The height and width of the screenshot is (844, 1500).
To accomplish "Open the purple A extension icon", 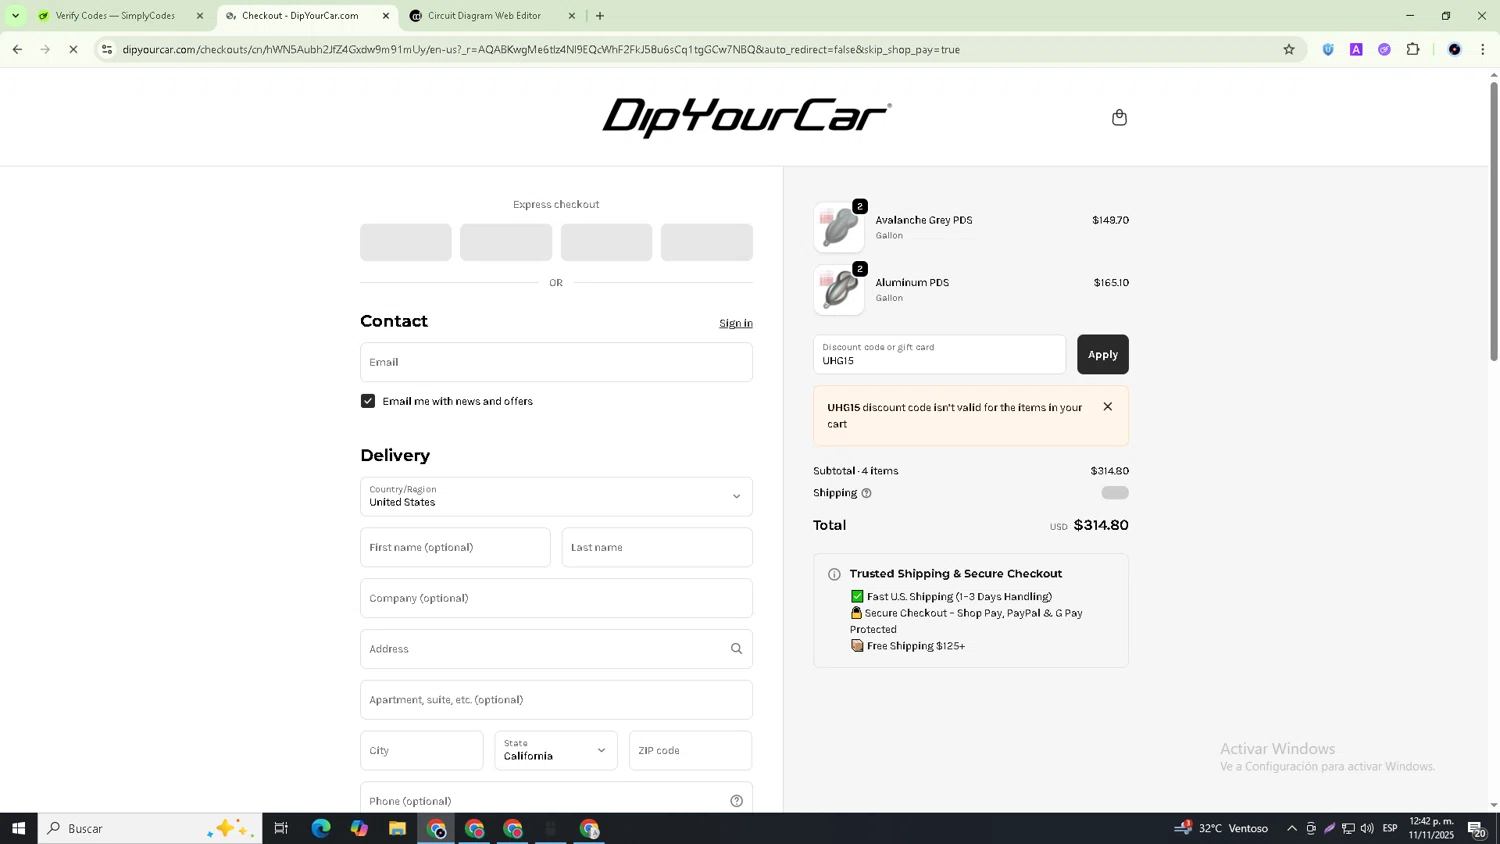I will [x=1356, y=49].
